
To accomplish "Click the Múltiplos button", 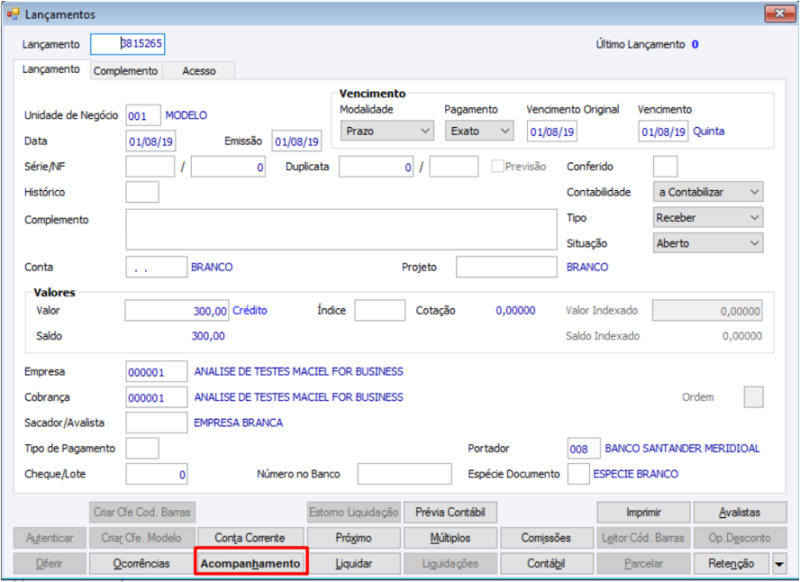I will pyautogui.click(x=450, y=538).
